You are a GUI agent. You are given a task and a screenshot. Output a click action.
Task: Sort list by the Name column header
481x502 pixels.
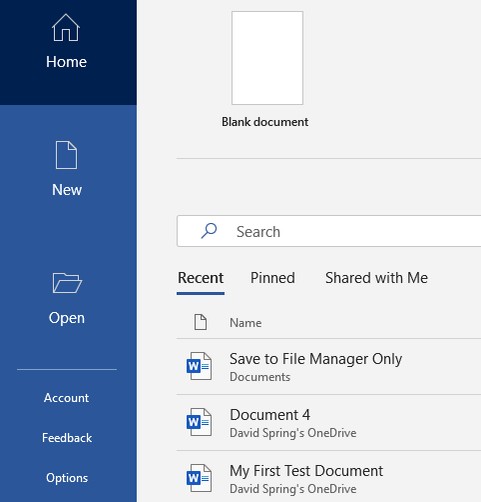coord(245,323)
